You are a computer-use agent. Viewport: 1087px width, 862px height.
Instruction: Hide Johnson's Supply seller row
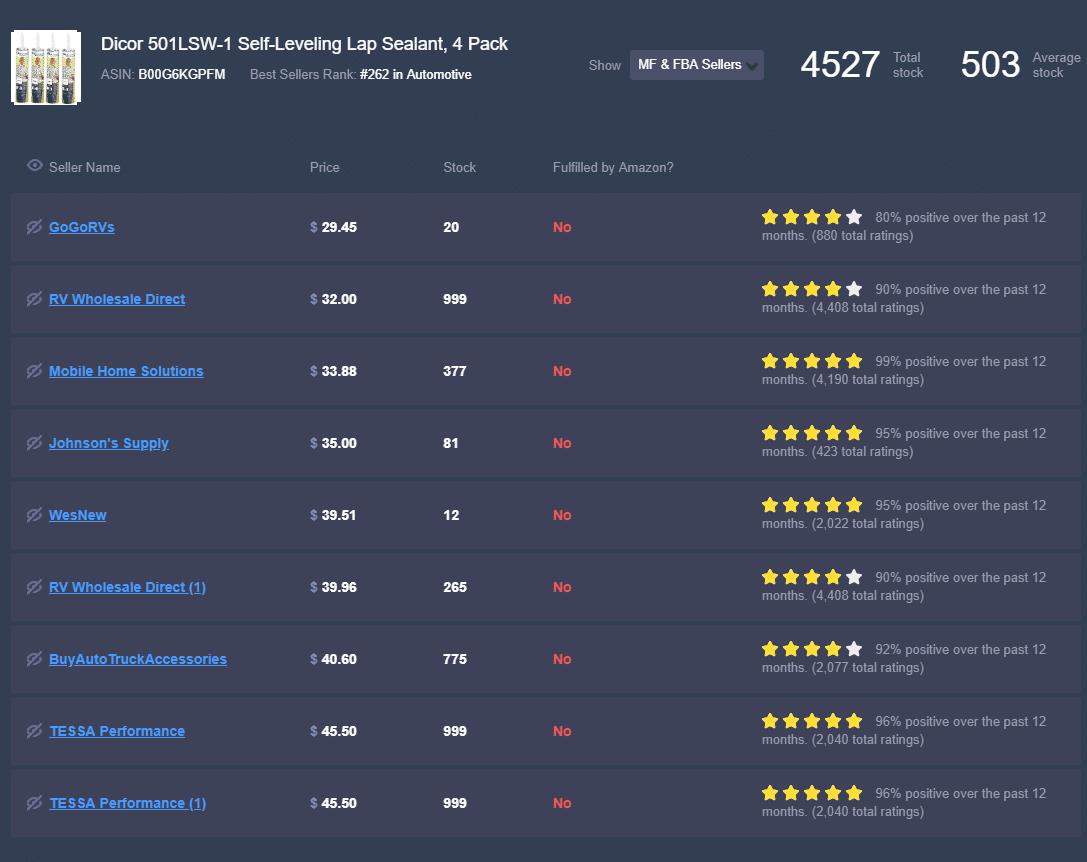point(34,443)
